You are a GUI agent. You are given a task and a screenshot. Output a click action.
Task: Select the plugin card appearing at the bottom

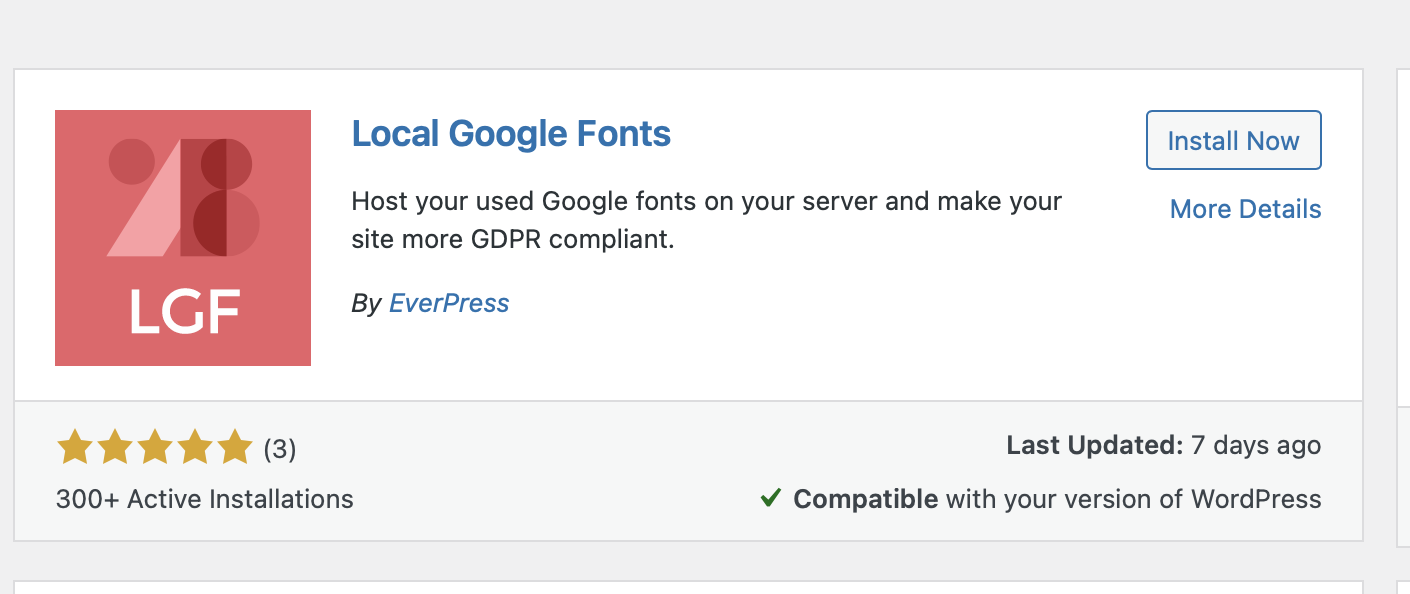tap(690, 585)
